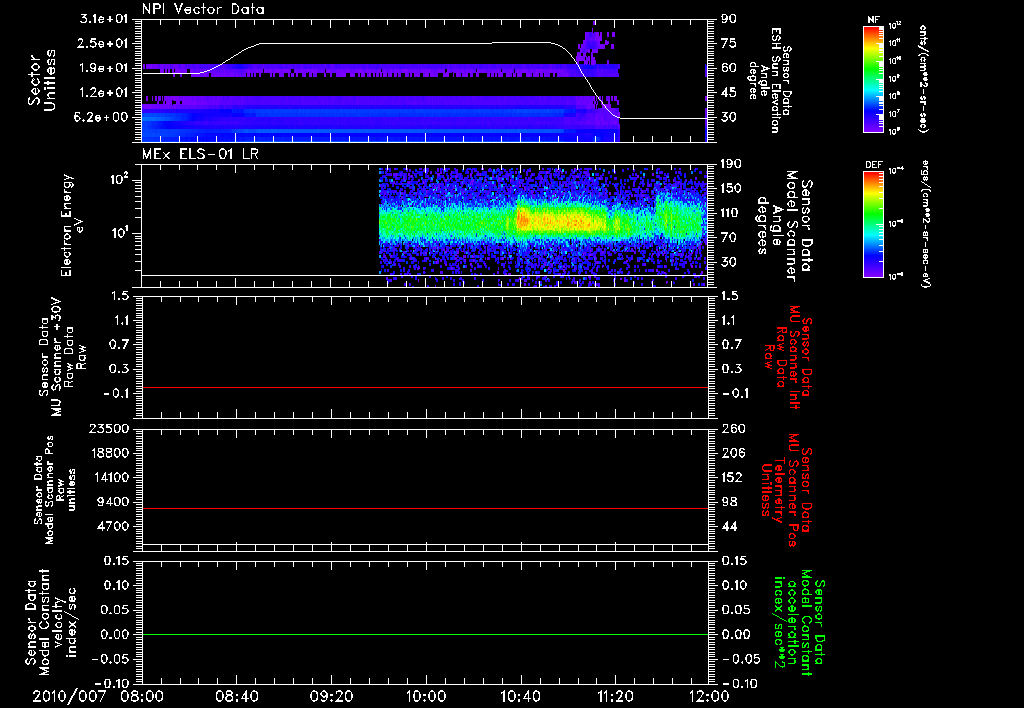Click the green 'Model Constant acceleration' label
The height and width of the screenshot is (708, 1024).
pyautogui.click(x=799, y=622)
